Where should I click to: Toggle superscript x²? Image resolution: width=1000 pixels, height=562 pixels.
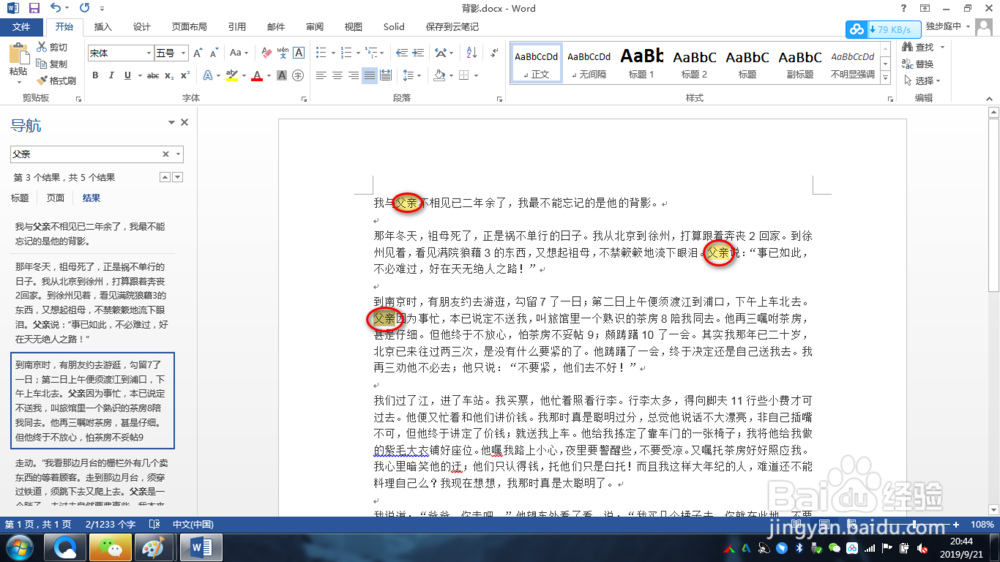(184, 75)
